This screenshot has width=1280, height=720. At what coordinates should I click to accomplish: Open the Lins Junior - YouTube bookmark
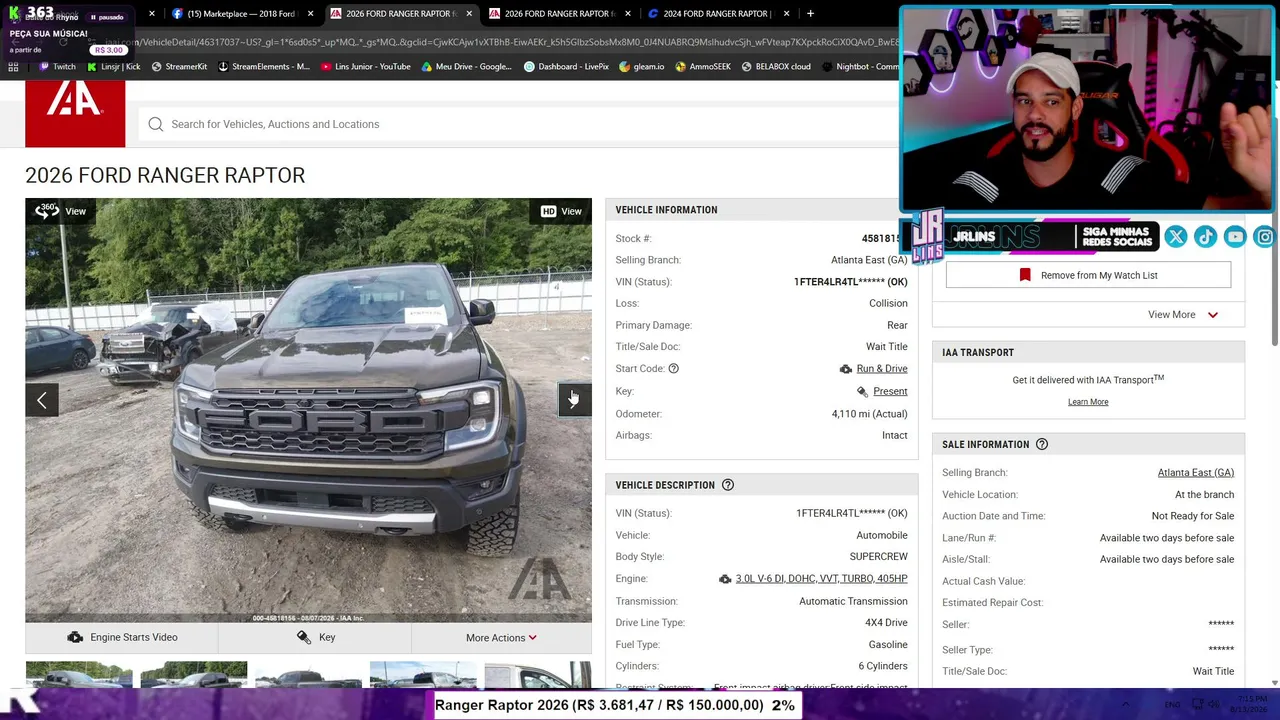(x=366, y=67)
